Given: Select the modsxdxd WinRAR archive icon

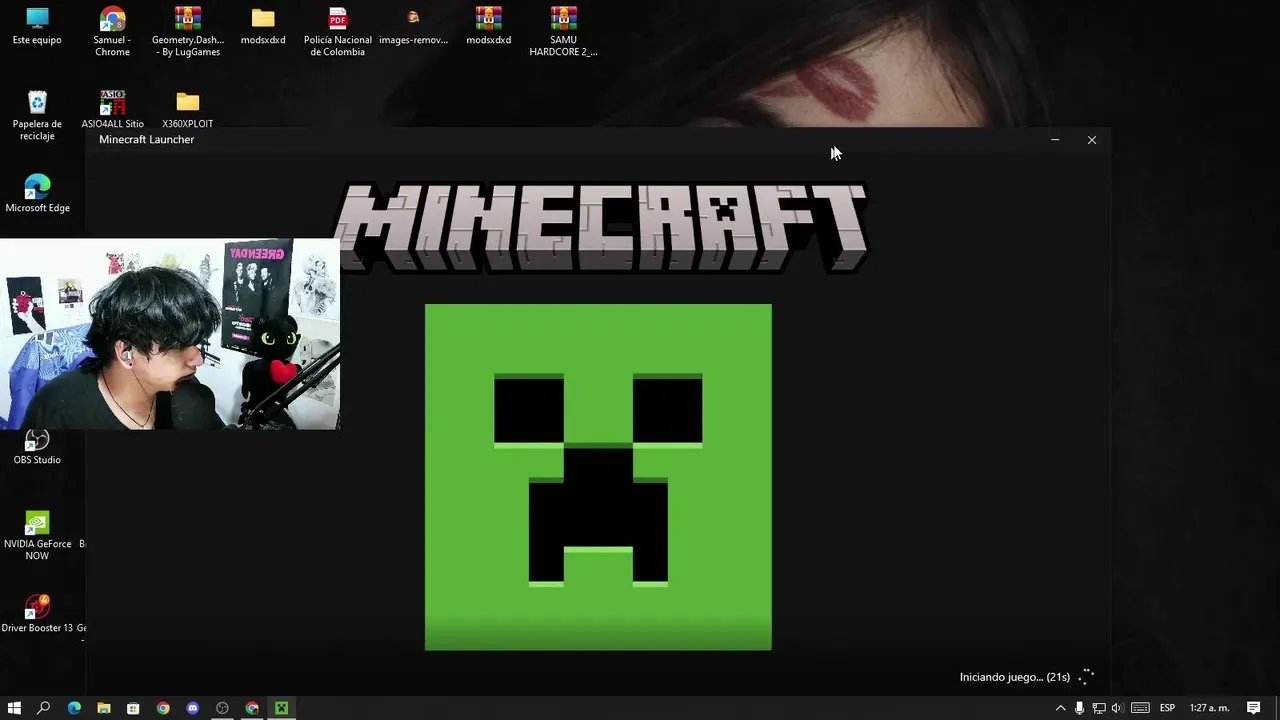Looking at the screenshot, I should click(488, 27).
